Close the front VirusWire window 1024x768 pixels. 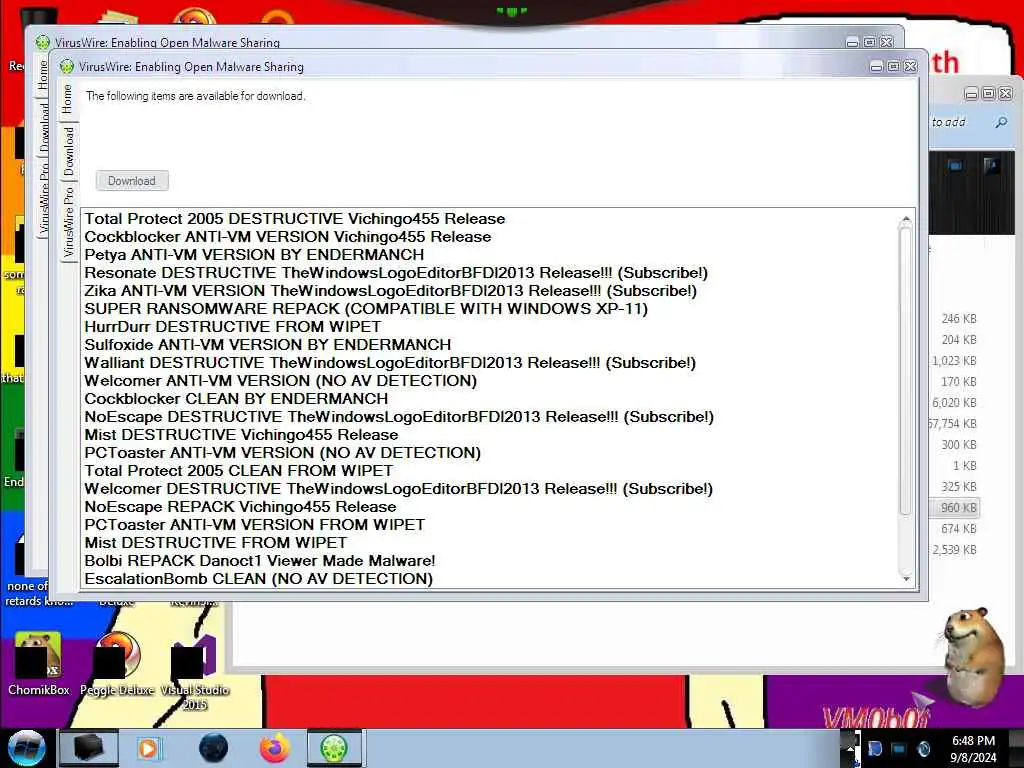coord(910,67)
